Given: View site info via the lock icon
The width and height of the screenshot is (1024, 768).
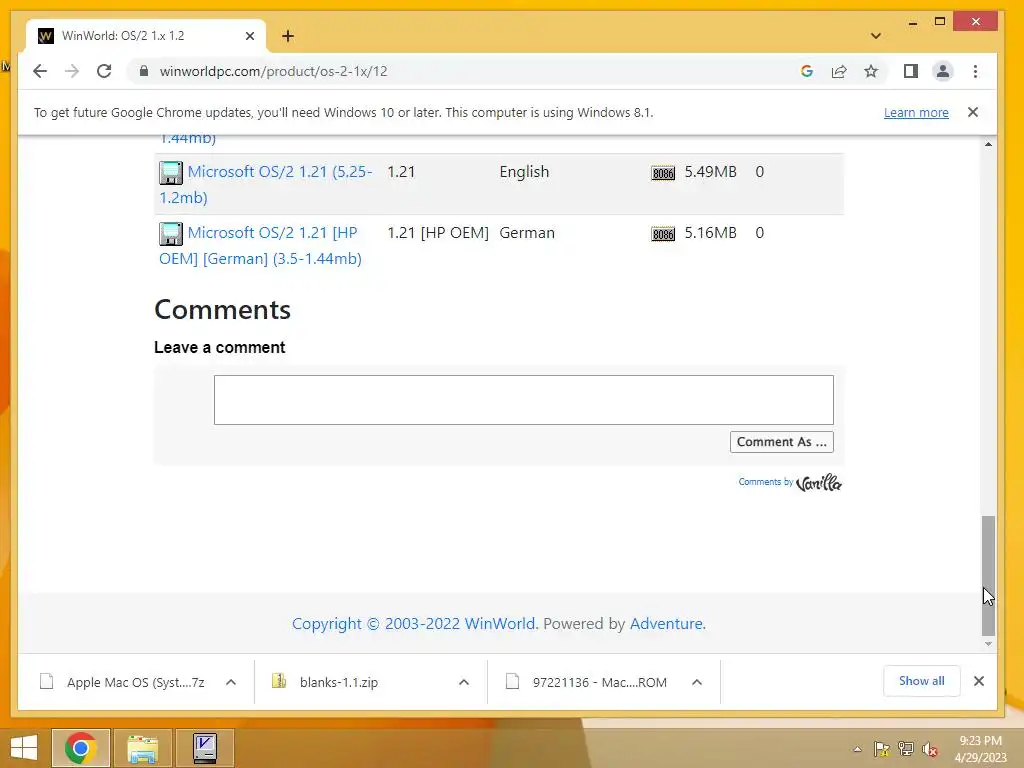Looking at the screenshot, I should click(144, 71).
